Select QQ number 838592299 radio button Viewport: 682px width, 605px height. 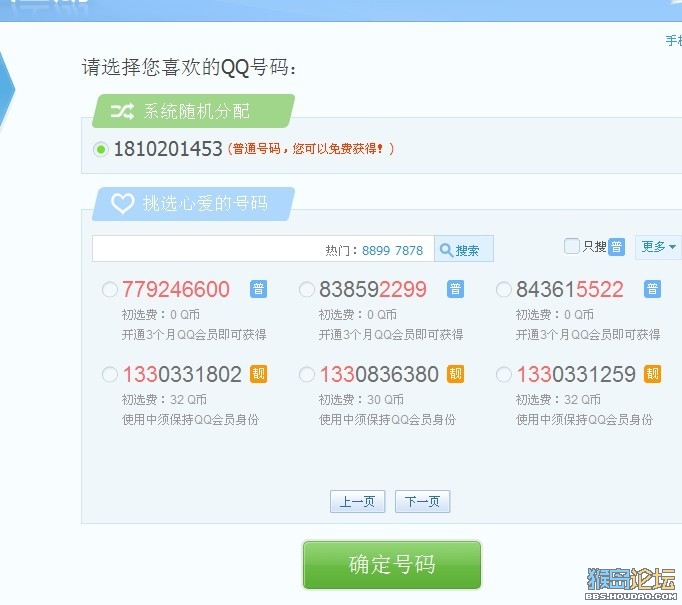(307, 289)
